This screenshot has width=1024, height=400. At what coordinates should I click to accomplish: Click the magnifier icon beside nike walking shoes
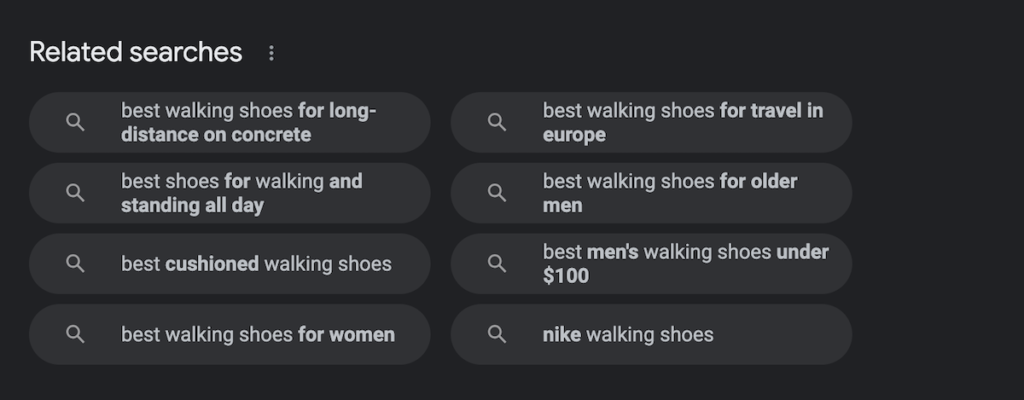click(x=498, y=334)
